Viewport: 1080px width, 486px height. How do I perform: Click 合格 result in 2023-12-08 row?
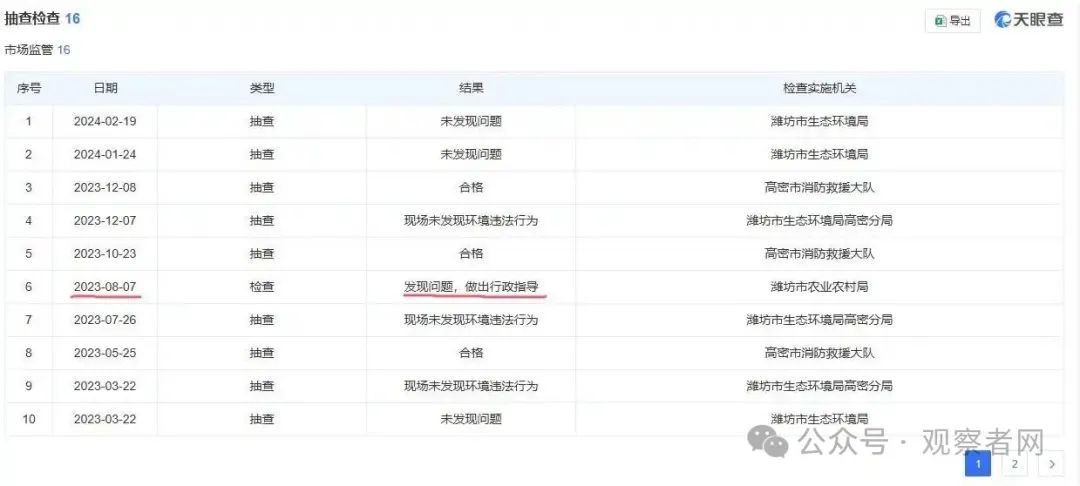[x=471, y=187]
